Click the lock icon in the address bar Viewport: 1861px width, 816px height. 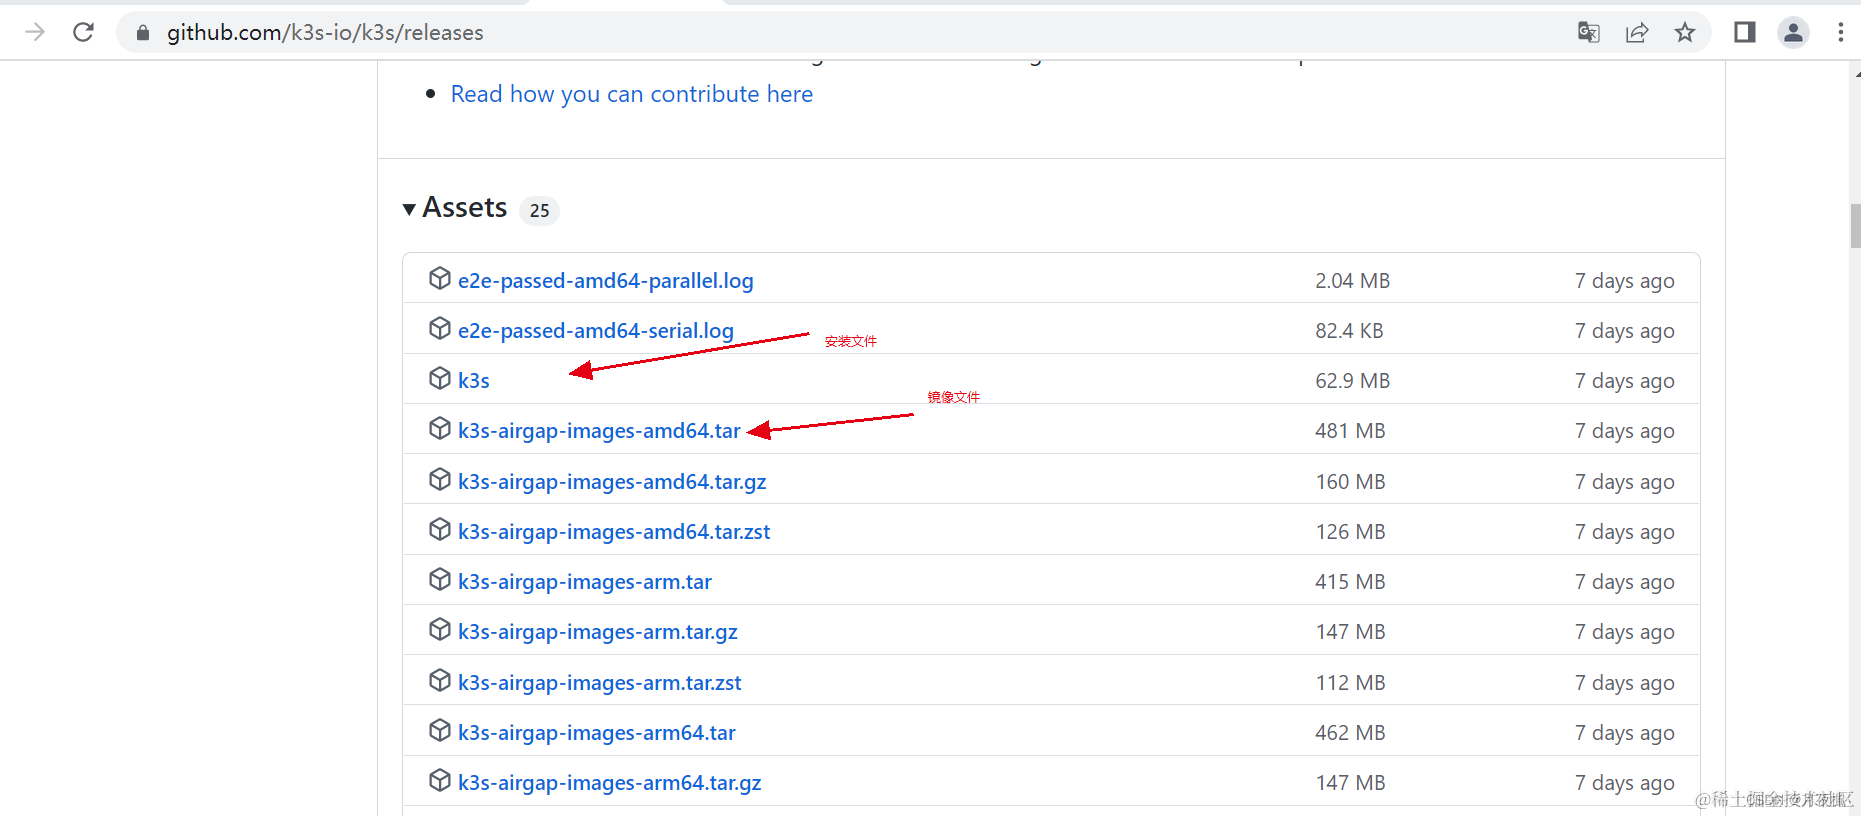143,33
